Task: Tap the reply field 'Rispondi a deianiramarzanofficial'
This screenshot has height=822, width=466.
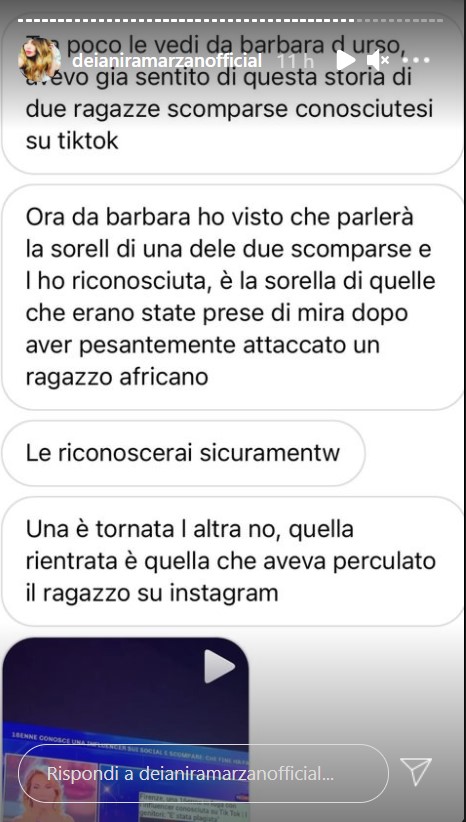Action: (x=203, y=773)
